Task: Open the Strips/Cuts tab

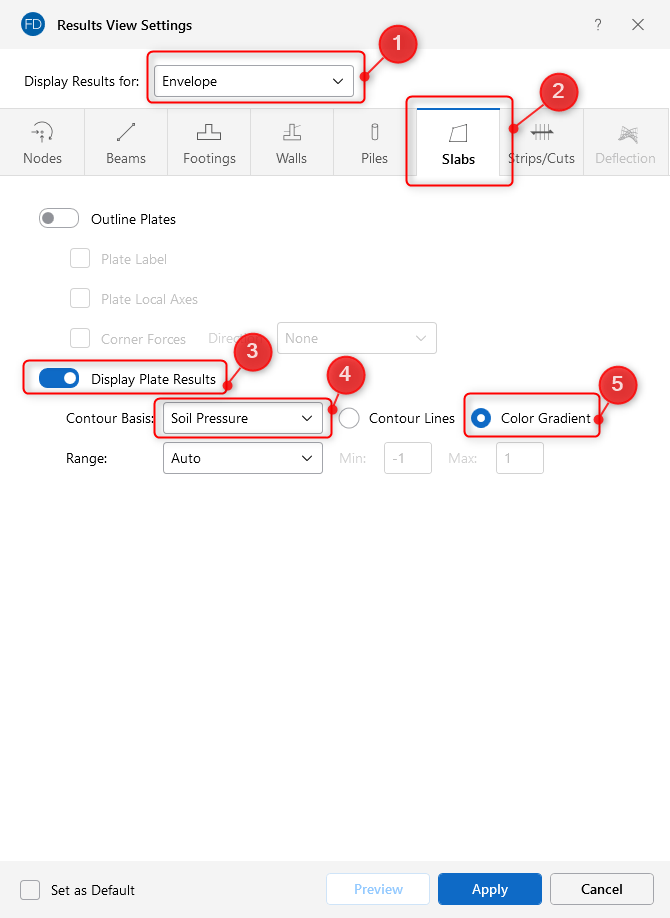Action: pyautogui.click(x=542, y=142)
